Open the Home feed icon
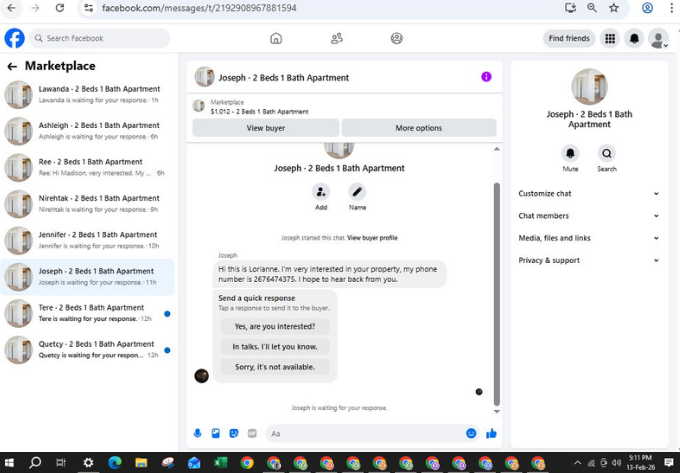Viewport: 680px width, 473px height. click(276, 38)
